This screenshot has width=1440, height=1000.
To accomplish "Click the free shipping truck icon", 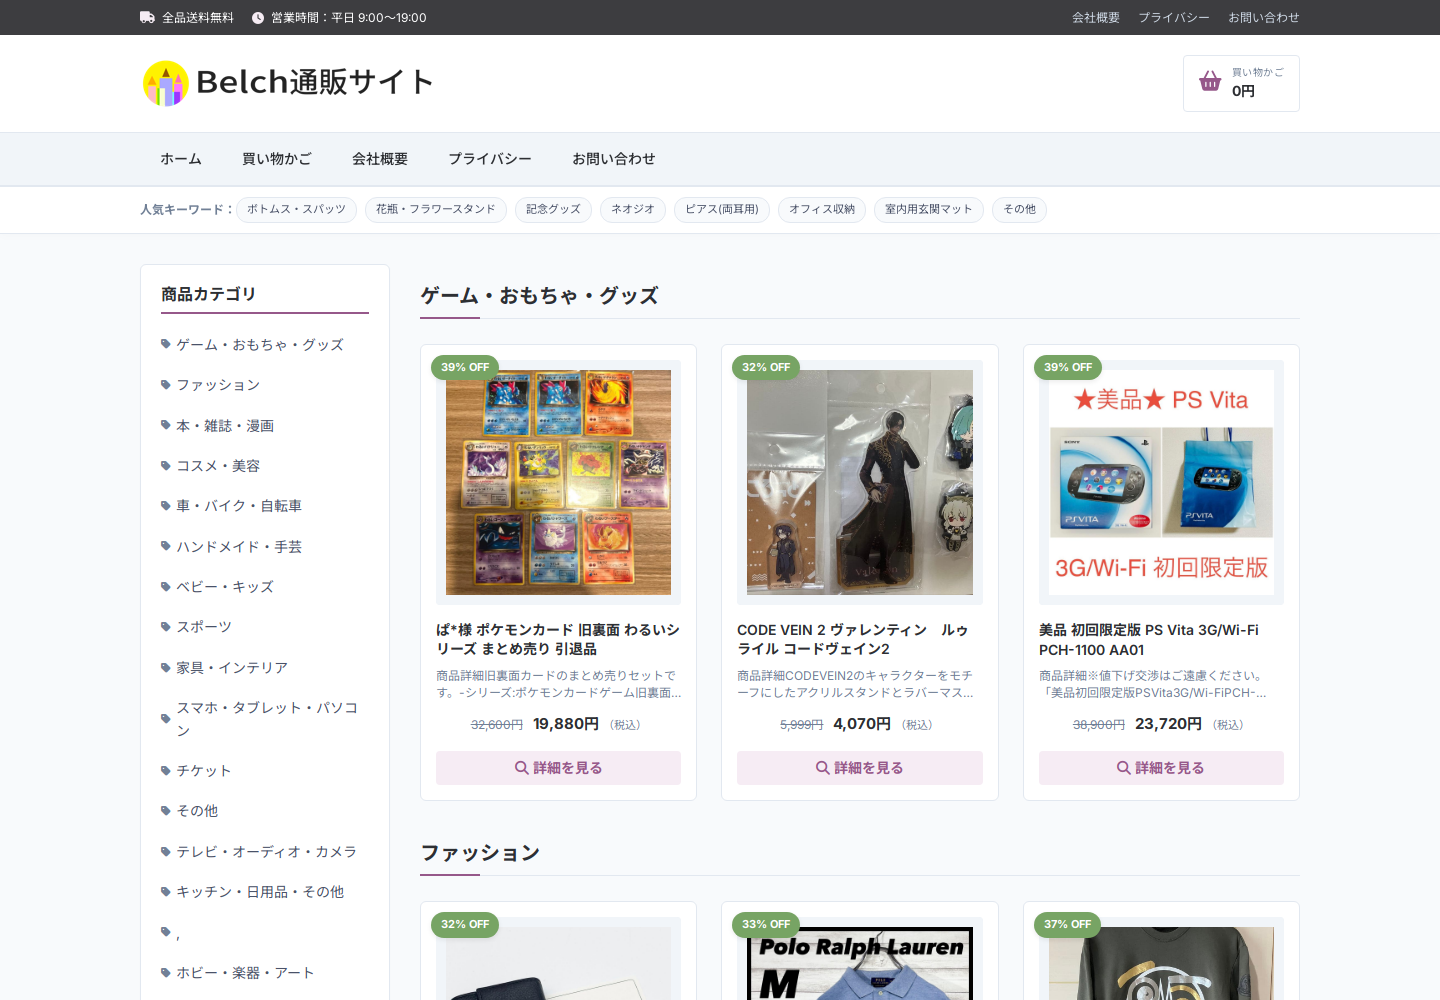I will pos(147,17).
